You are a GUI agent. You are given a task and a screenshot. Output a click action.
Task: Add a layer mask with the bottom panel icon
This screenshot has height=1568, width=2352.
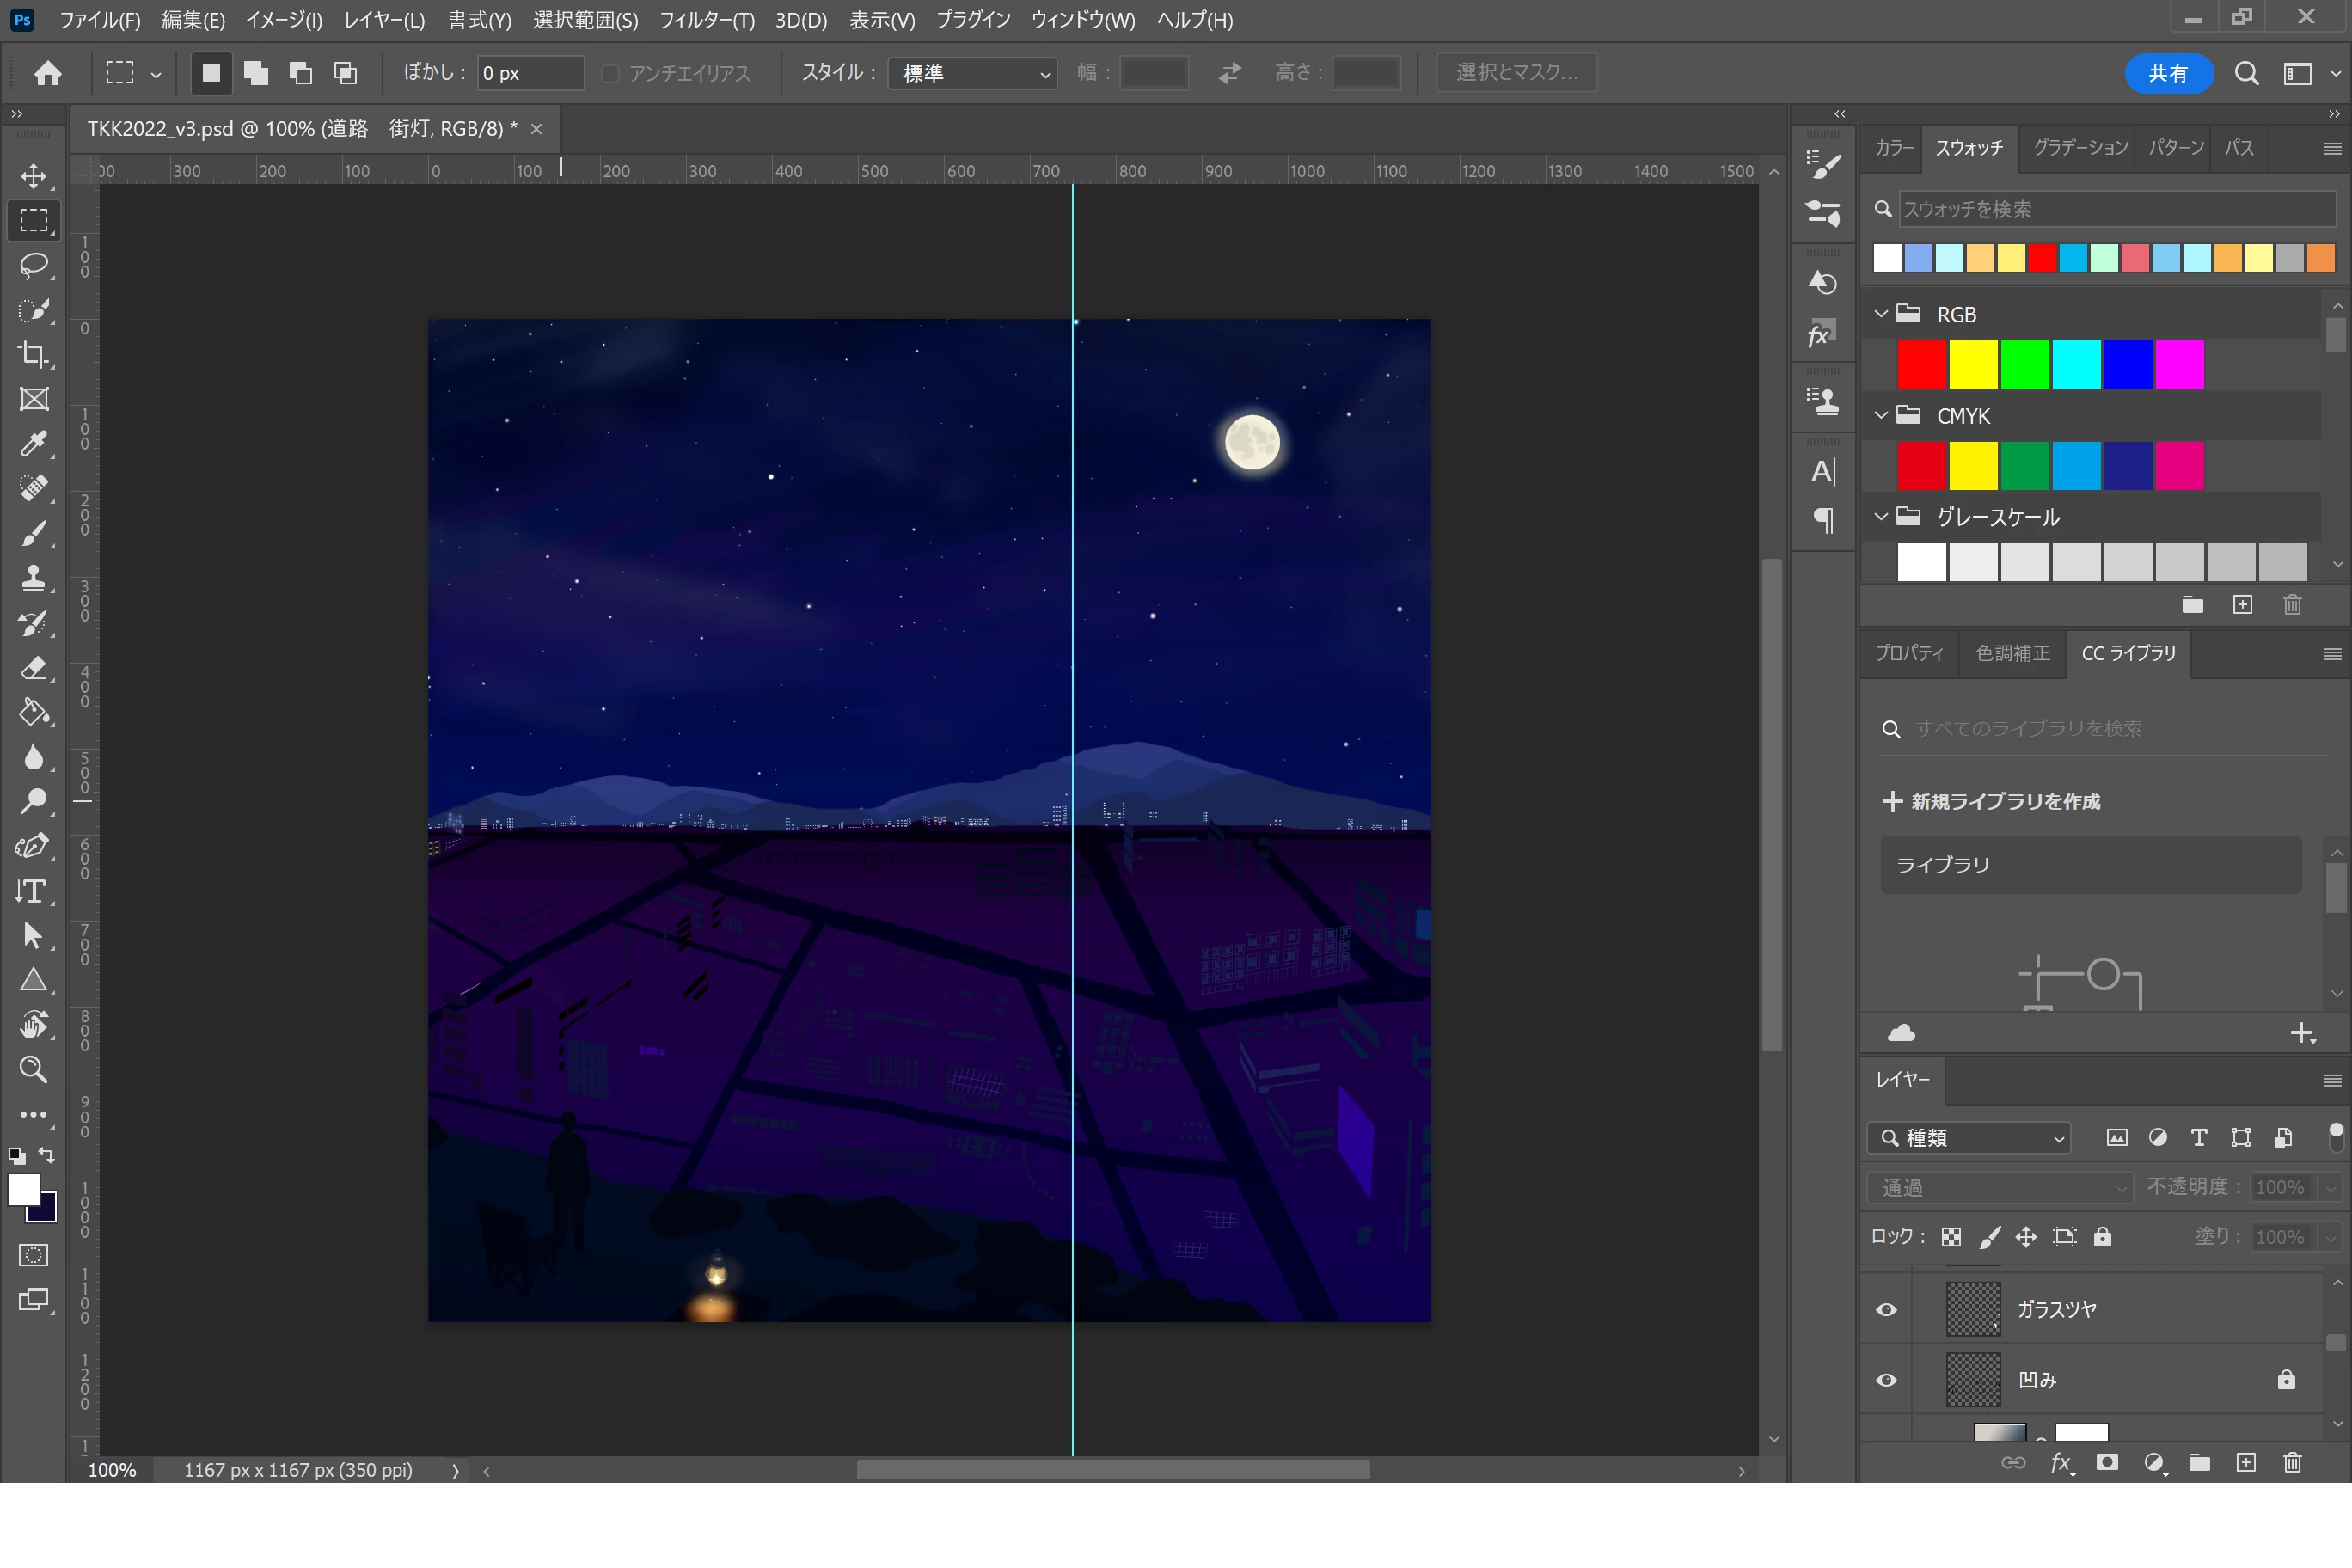pos(2107,1463)
